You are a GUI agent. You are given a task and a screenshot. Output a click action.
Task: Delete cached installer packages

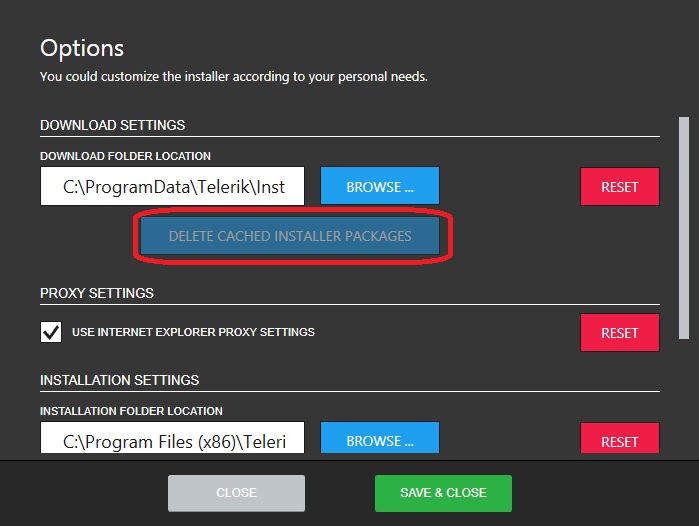290,236
